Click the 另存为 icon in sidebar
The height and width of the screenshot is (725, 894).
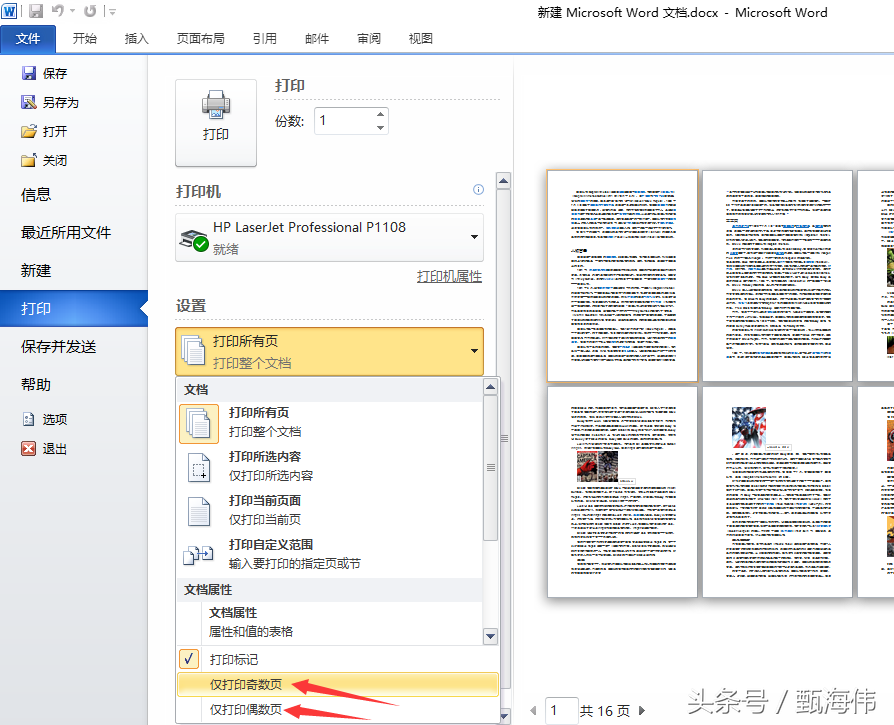29,102
